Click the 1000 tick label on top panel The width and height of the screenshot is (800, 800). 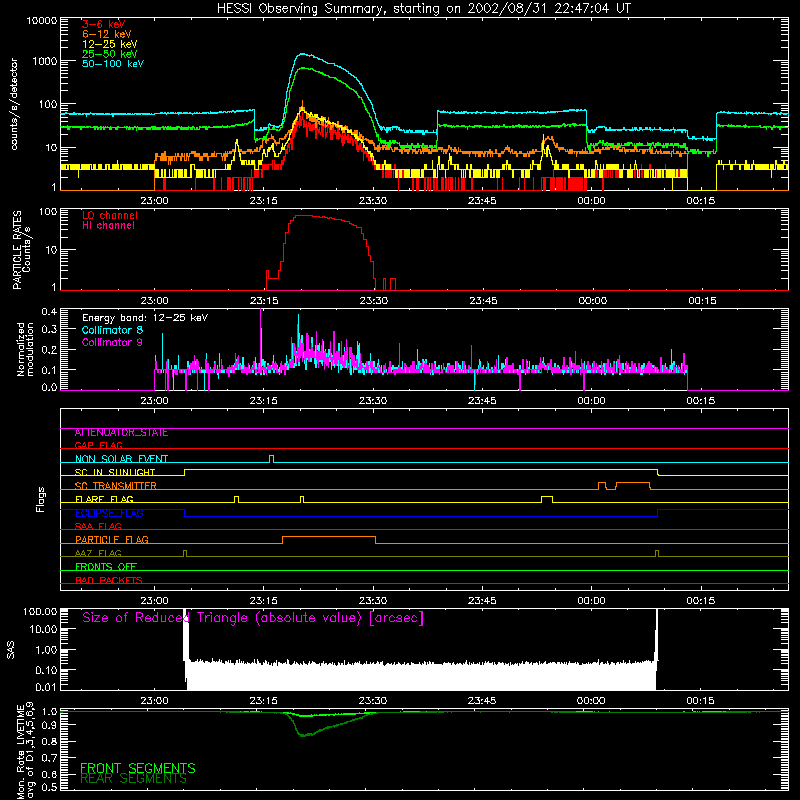click(44, 61)
